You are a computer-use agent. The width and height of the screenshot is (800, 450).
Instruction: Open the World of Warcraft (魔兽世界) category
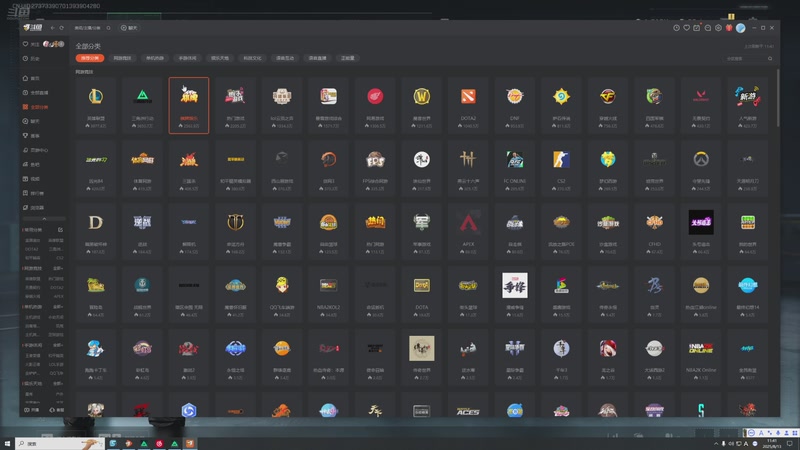click(x=421, y=106)
